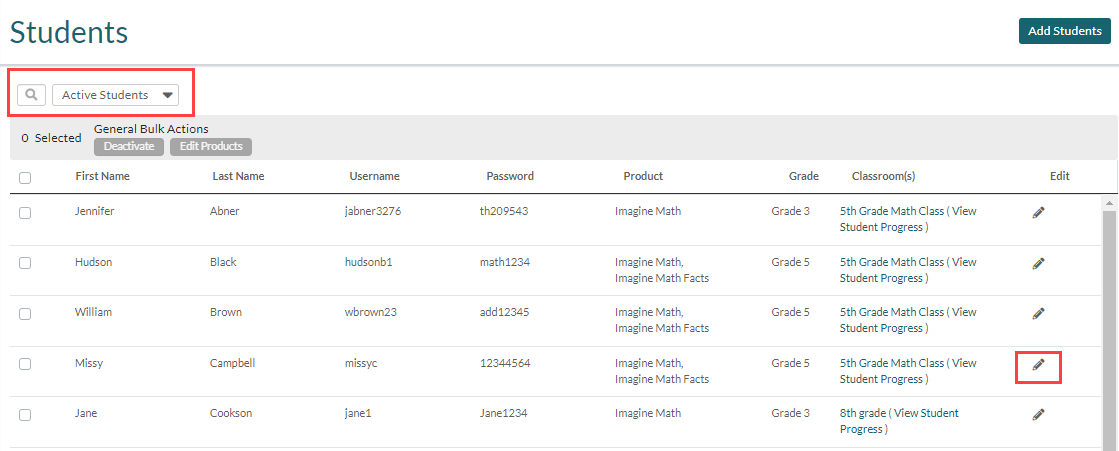Viewport: 1119px width, 451px height.
Task: Select Hudson Black's row checkbox
Action: point(25,263)
